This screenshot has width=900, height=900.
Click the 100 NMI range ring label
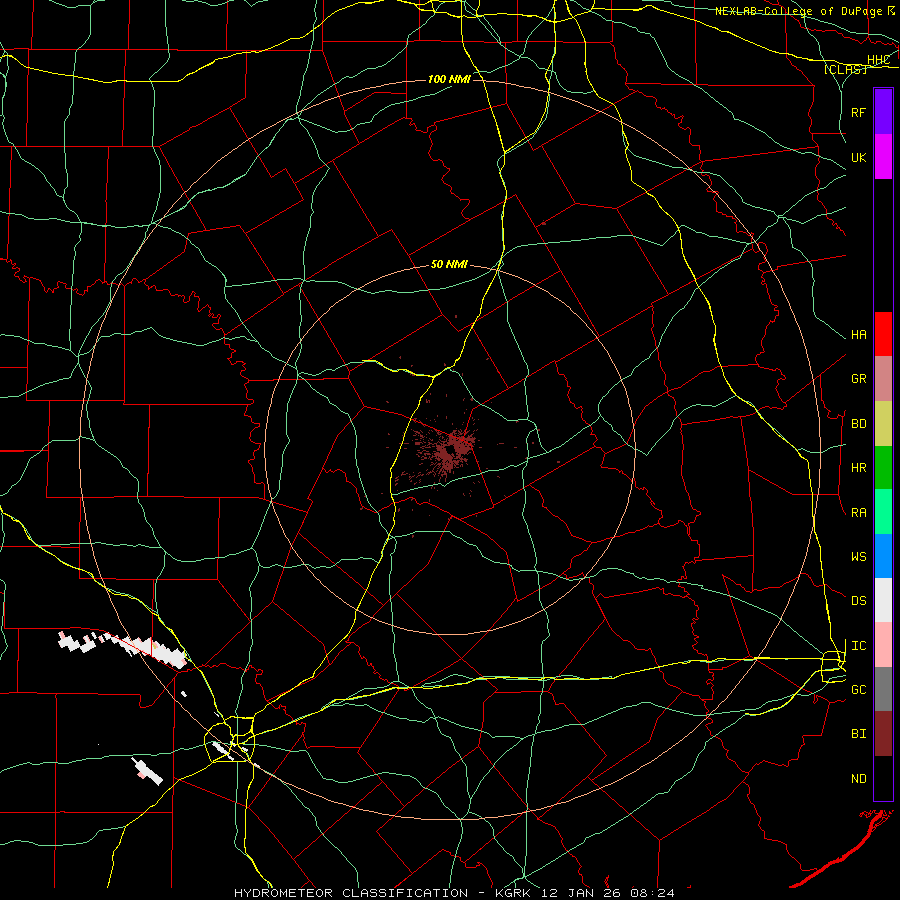[449, 79]
